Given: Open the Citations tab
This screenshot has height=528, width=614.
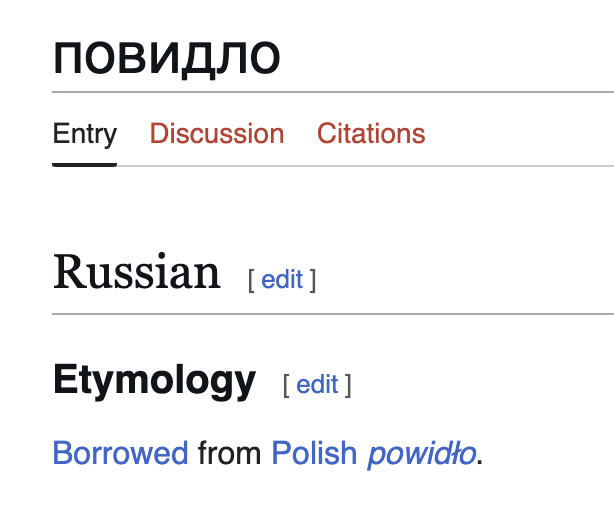Looking at the screenshot, I should coord(371,134).
